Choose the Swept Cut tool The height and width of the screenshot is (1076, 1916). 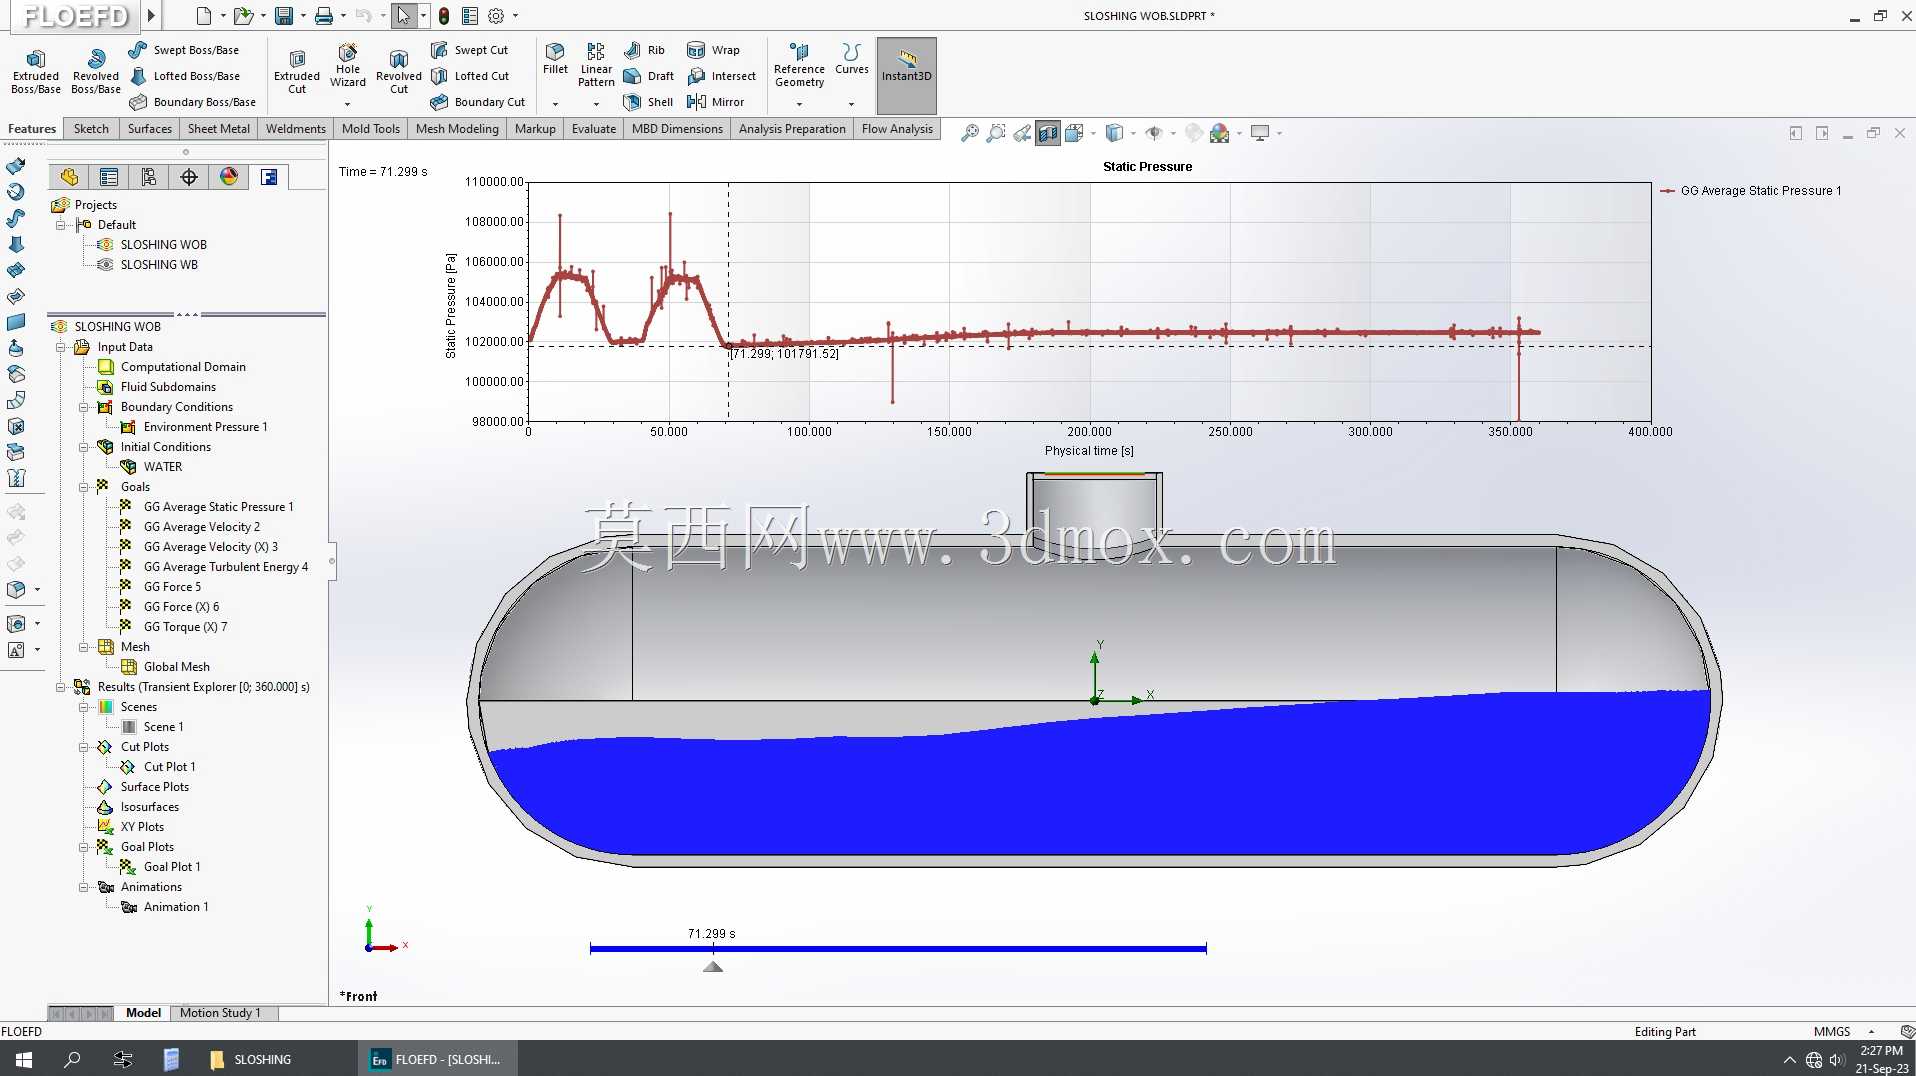coord(469,50)
